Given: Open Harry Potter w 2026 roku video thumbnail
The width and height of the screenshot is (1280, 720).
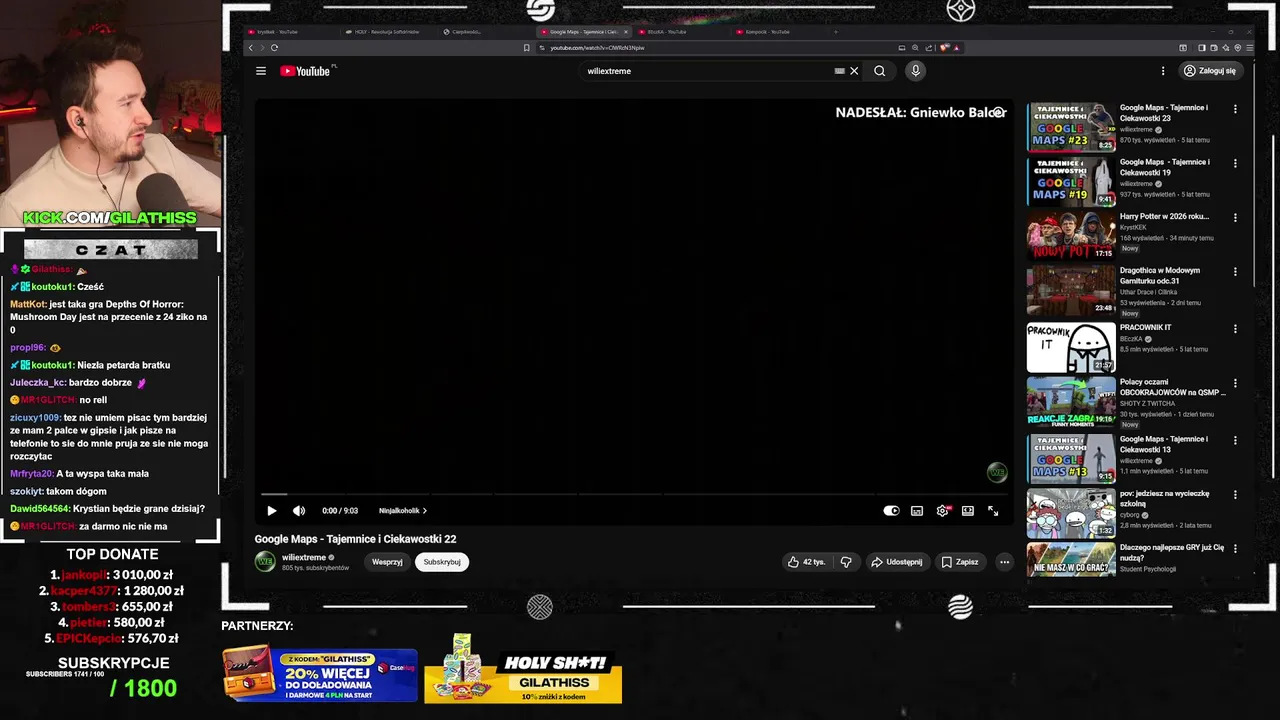Looking at the screenshot, I should 1071,235.
